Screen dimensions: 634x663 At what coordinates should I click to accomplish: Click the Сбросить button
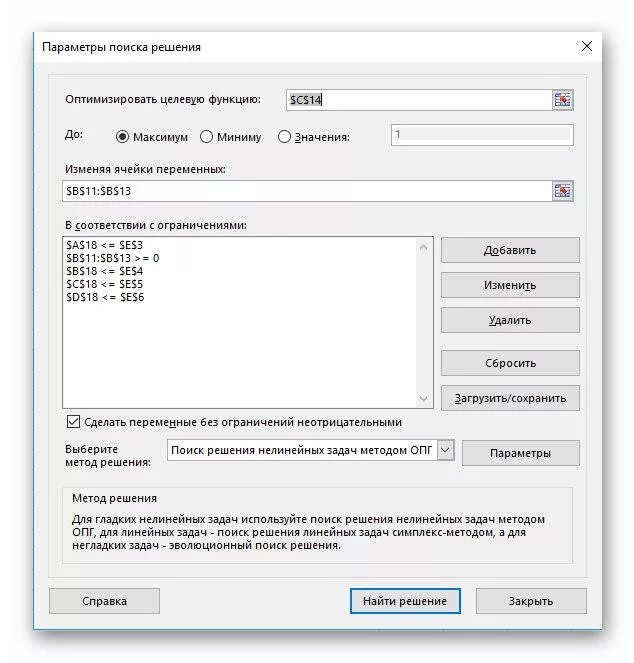[x=510, y=363]
